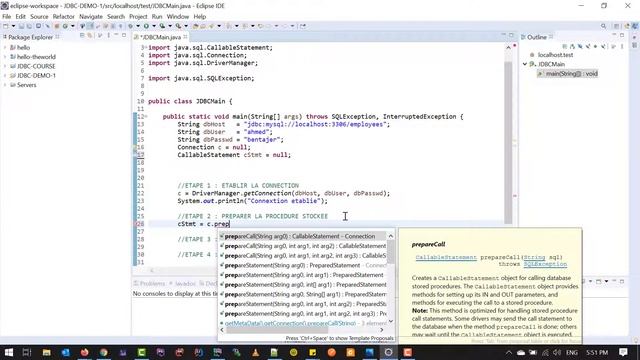Open VLC cone icon in taskbar

[256, 352]
